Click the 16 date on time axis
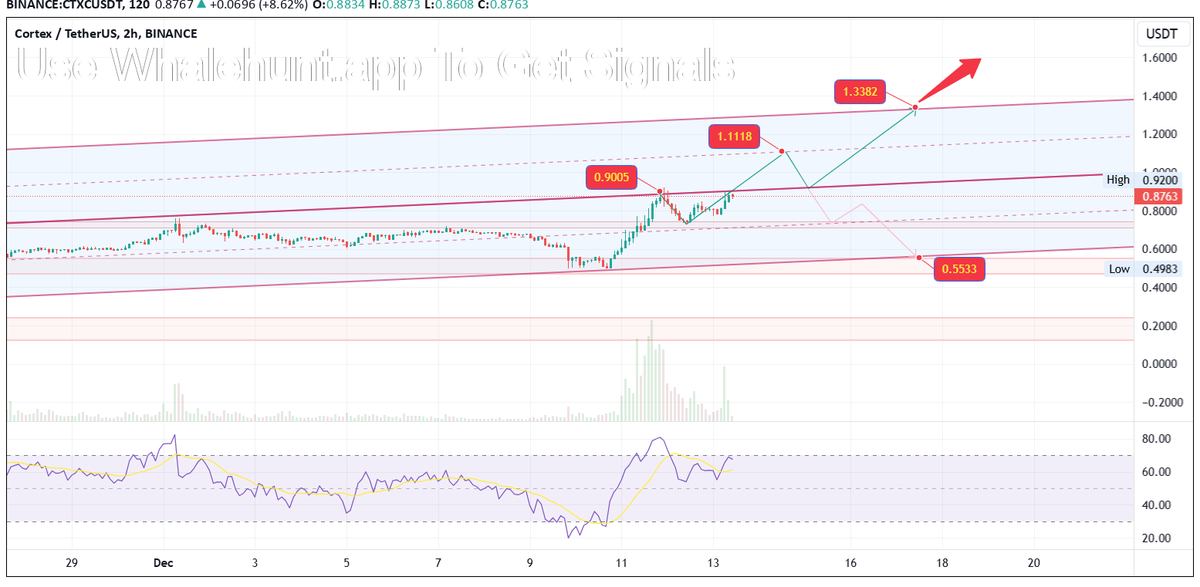 (850, 562)
